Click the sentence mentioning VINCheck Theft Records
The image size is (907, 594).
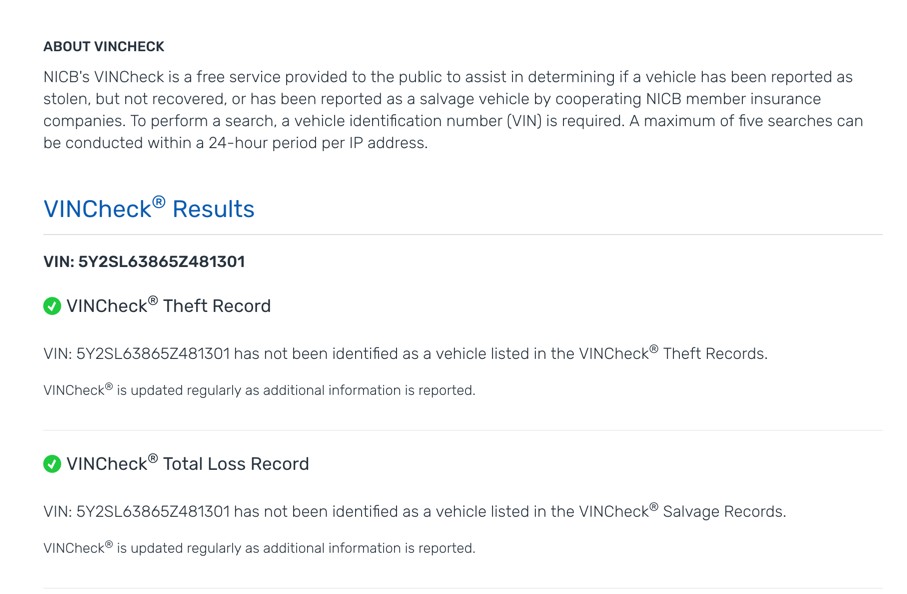point(405,353)
